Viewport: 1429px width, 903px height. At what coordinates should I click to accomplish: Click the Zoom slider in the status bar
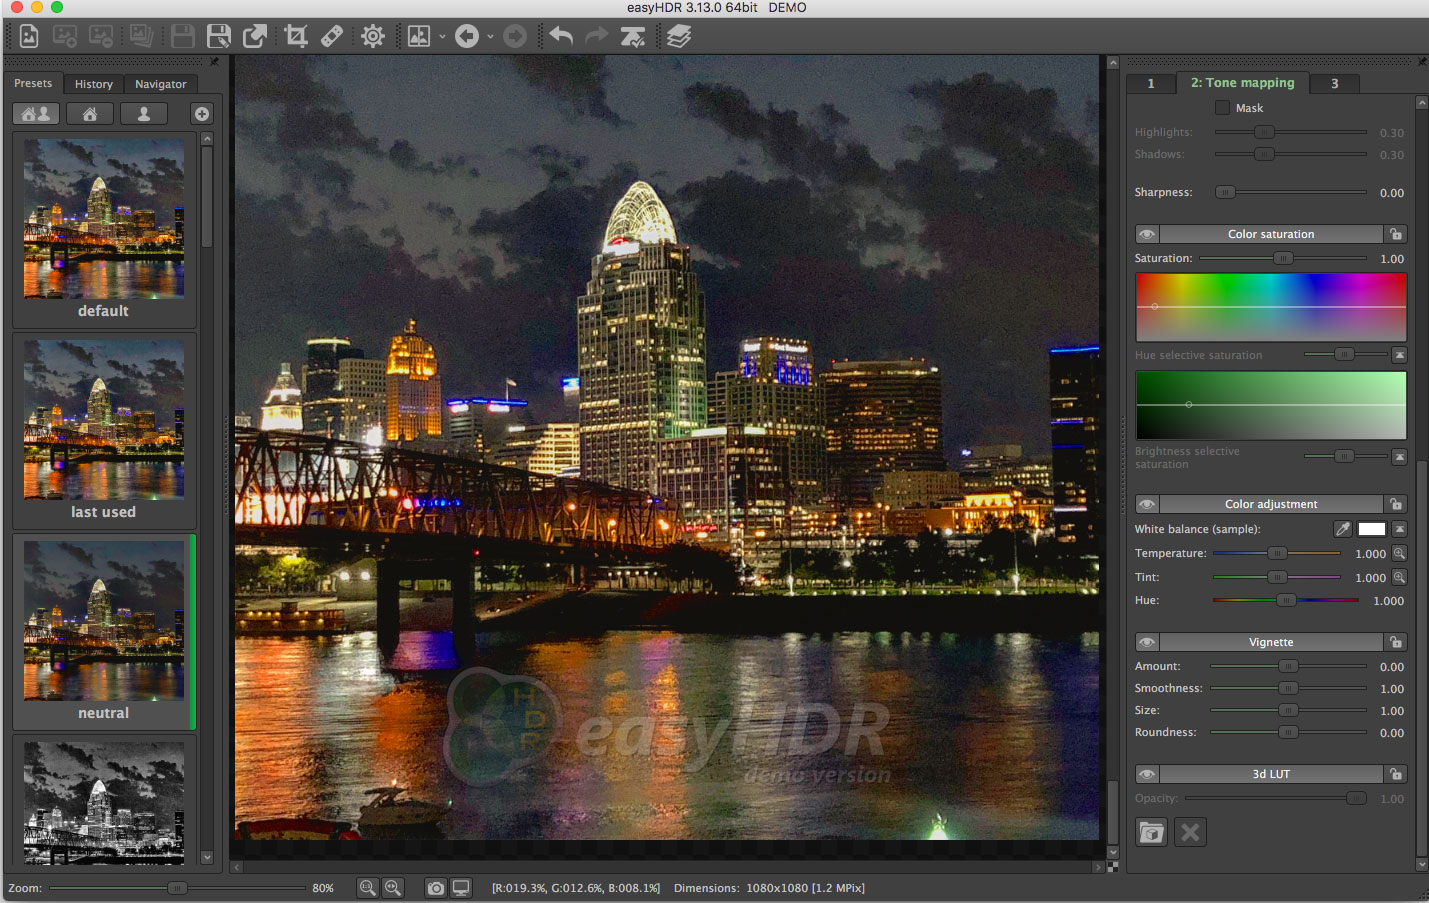pos(178,888)
